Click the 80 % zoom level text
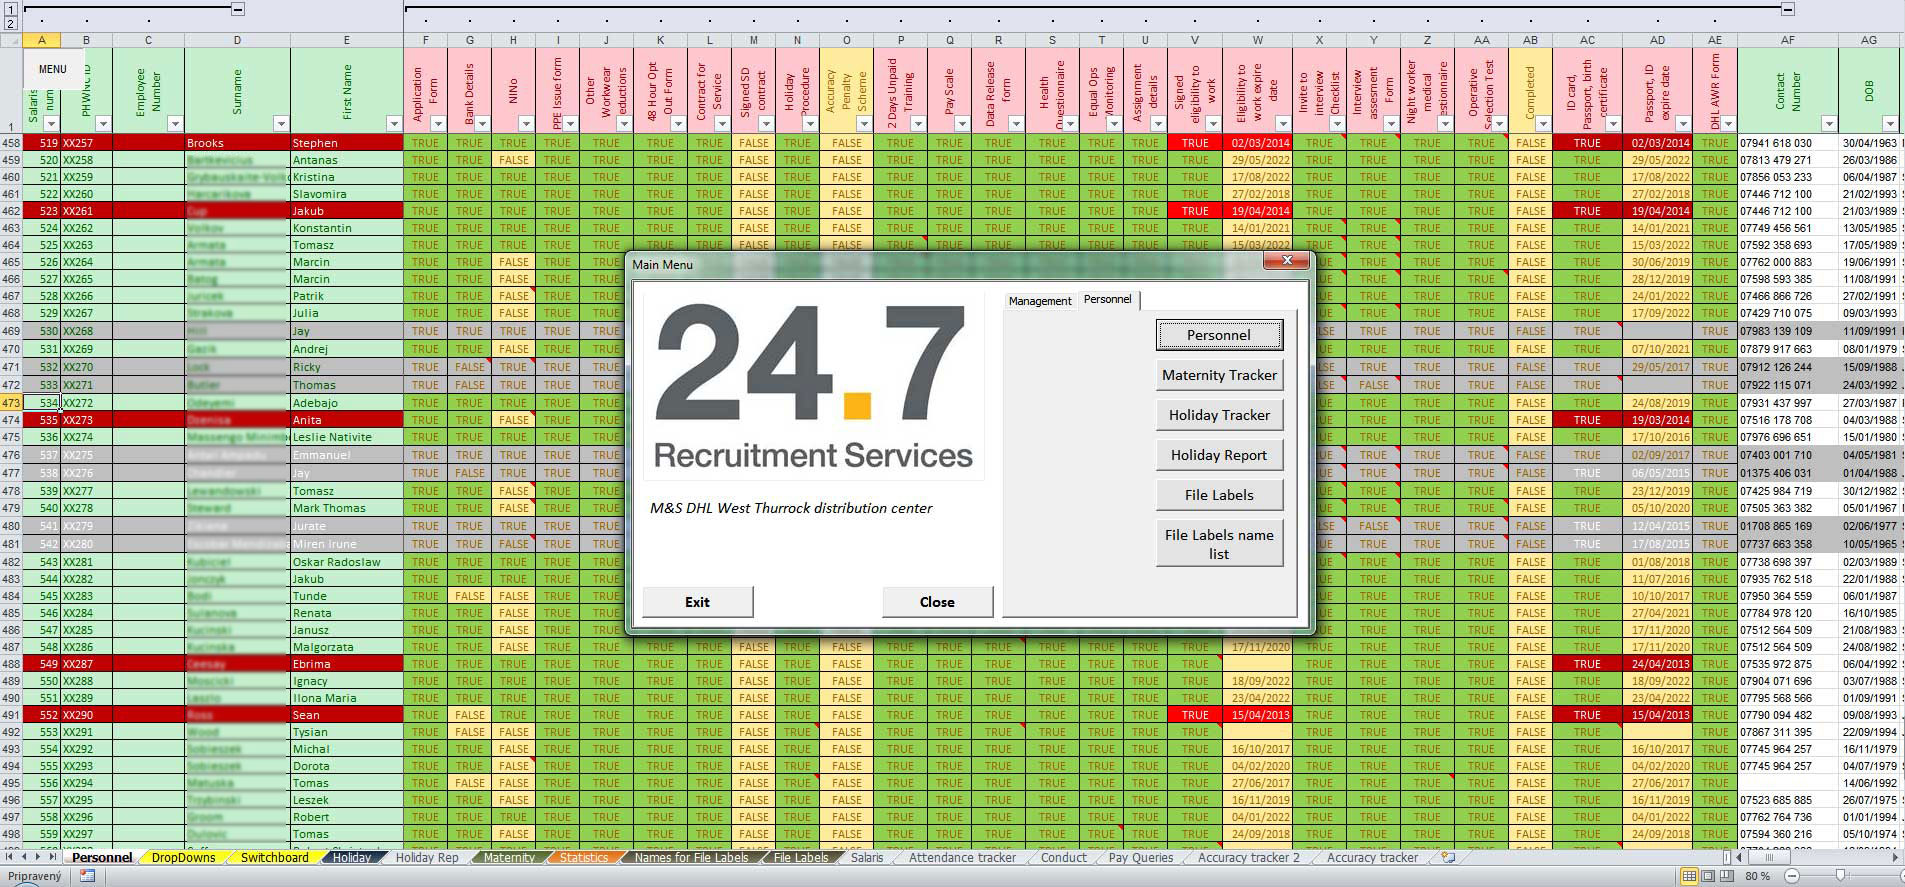 tap(1758, 876)
